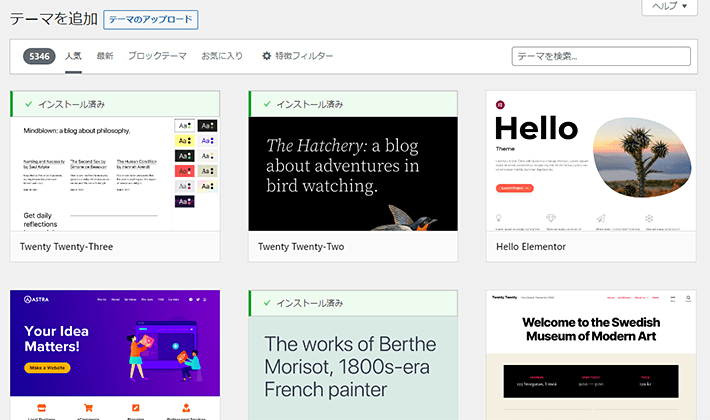This screenshot has height=420, width=710.
Task: Select the 人気 tab
Action: (x=73, y=56)
